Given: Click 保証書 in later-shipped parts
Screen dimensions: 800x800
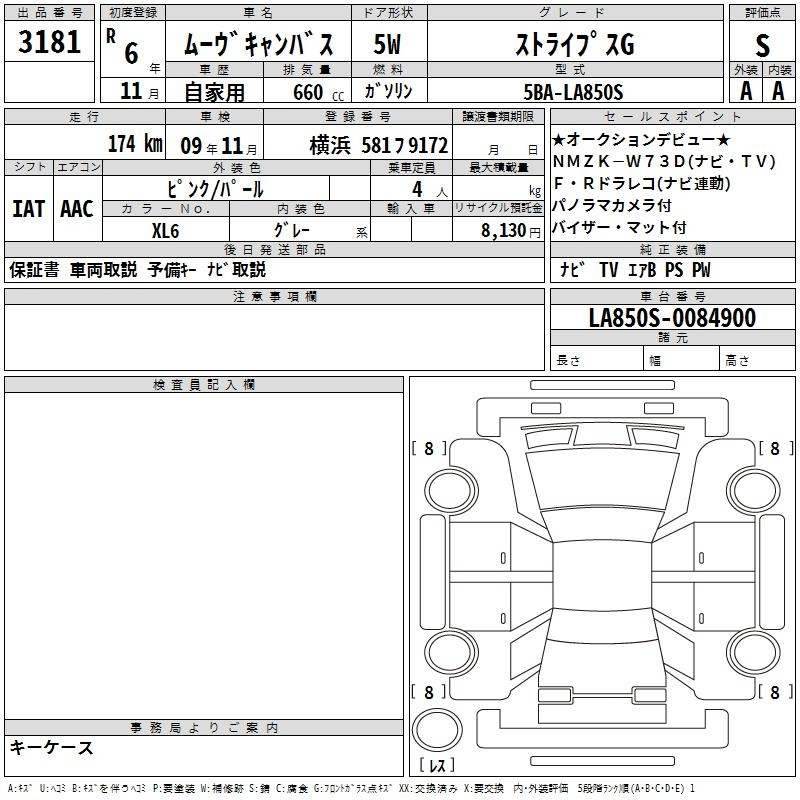Looking at the screenshot, I should 34,269.
